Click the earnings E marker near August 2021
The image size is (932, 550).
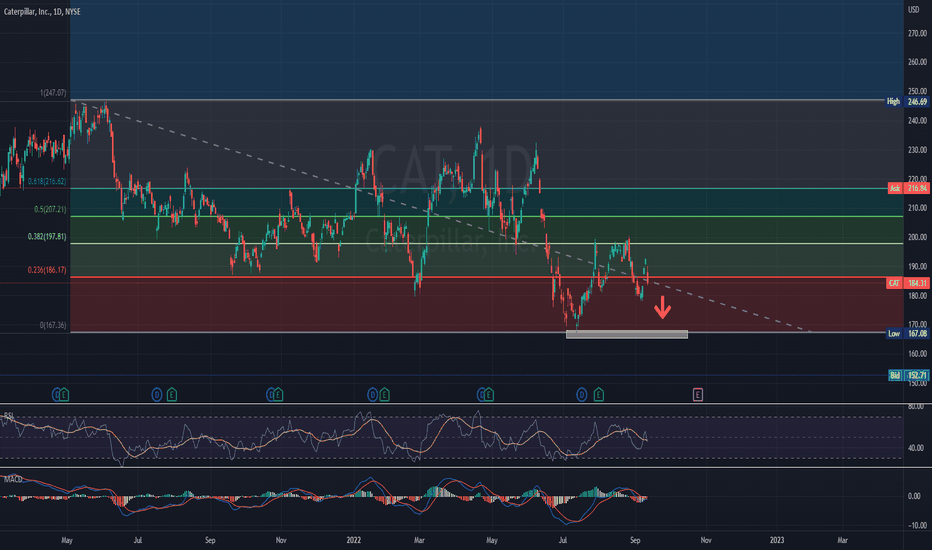click(x=172, y=394)
